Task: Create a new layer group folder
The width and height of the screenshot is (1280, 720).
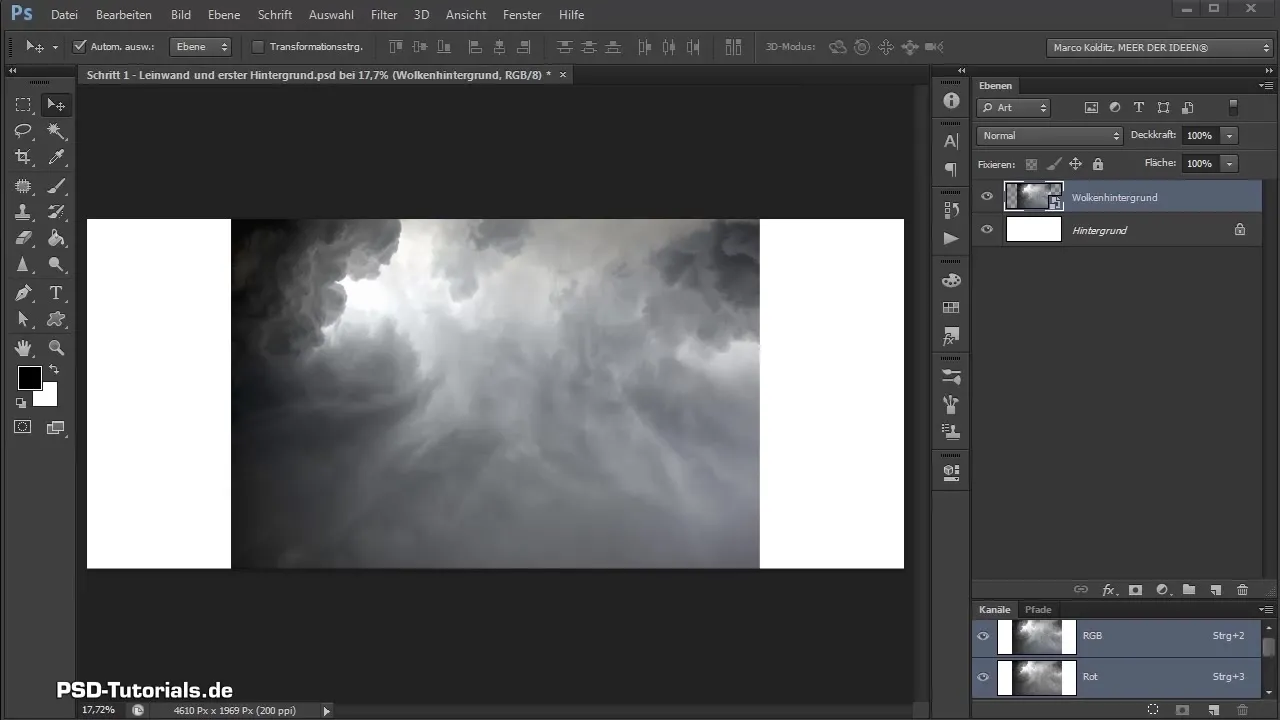Action: 1189,590
